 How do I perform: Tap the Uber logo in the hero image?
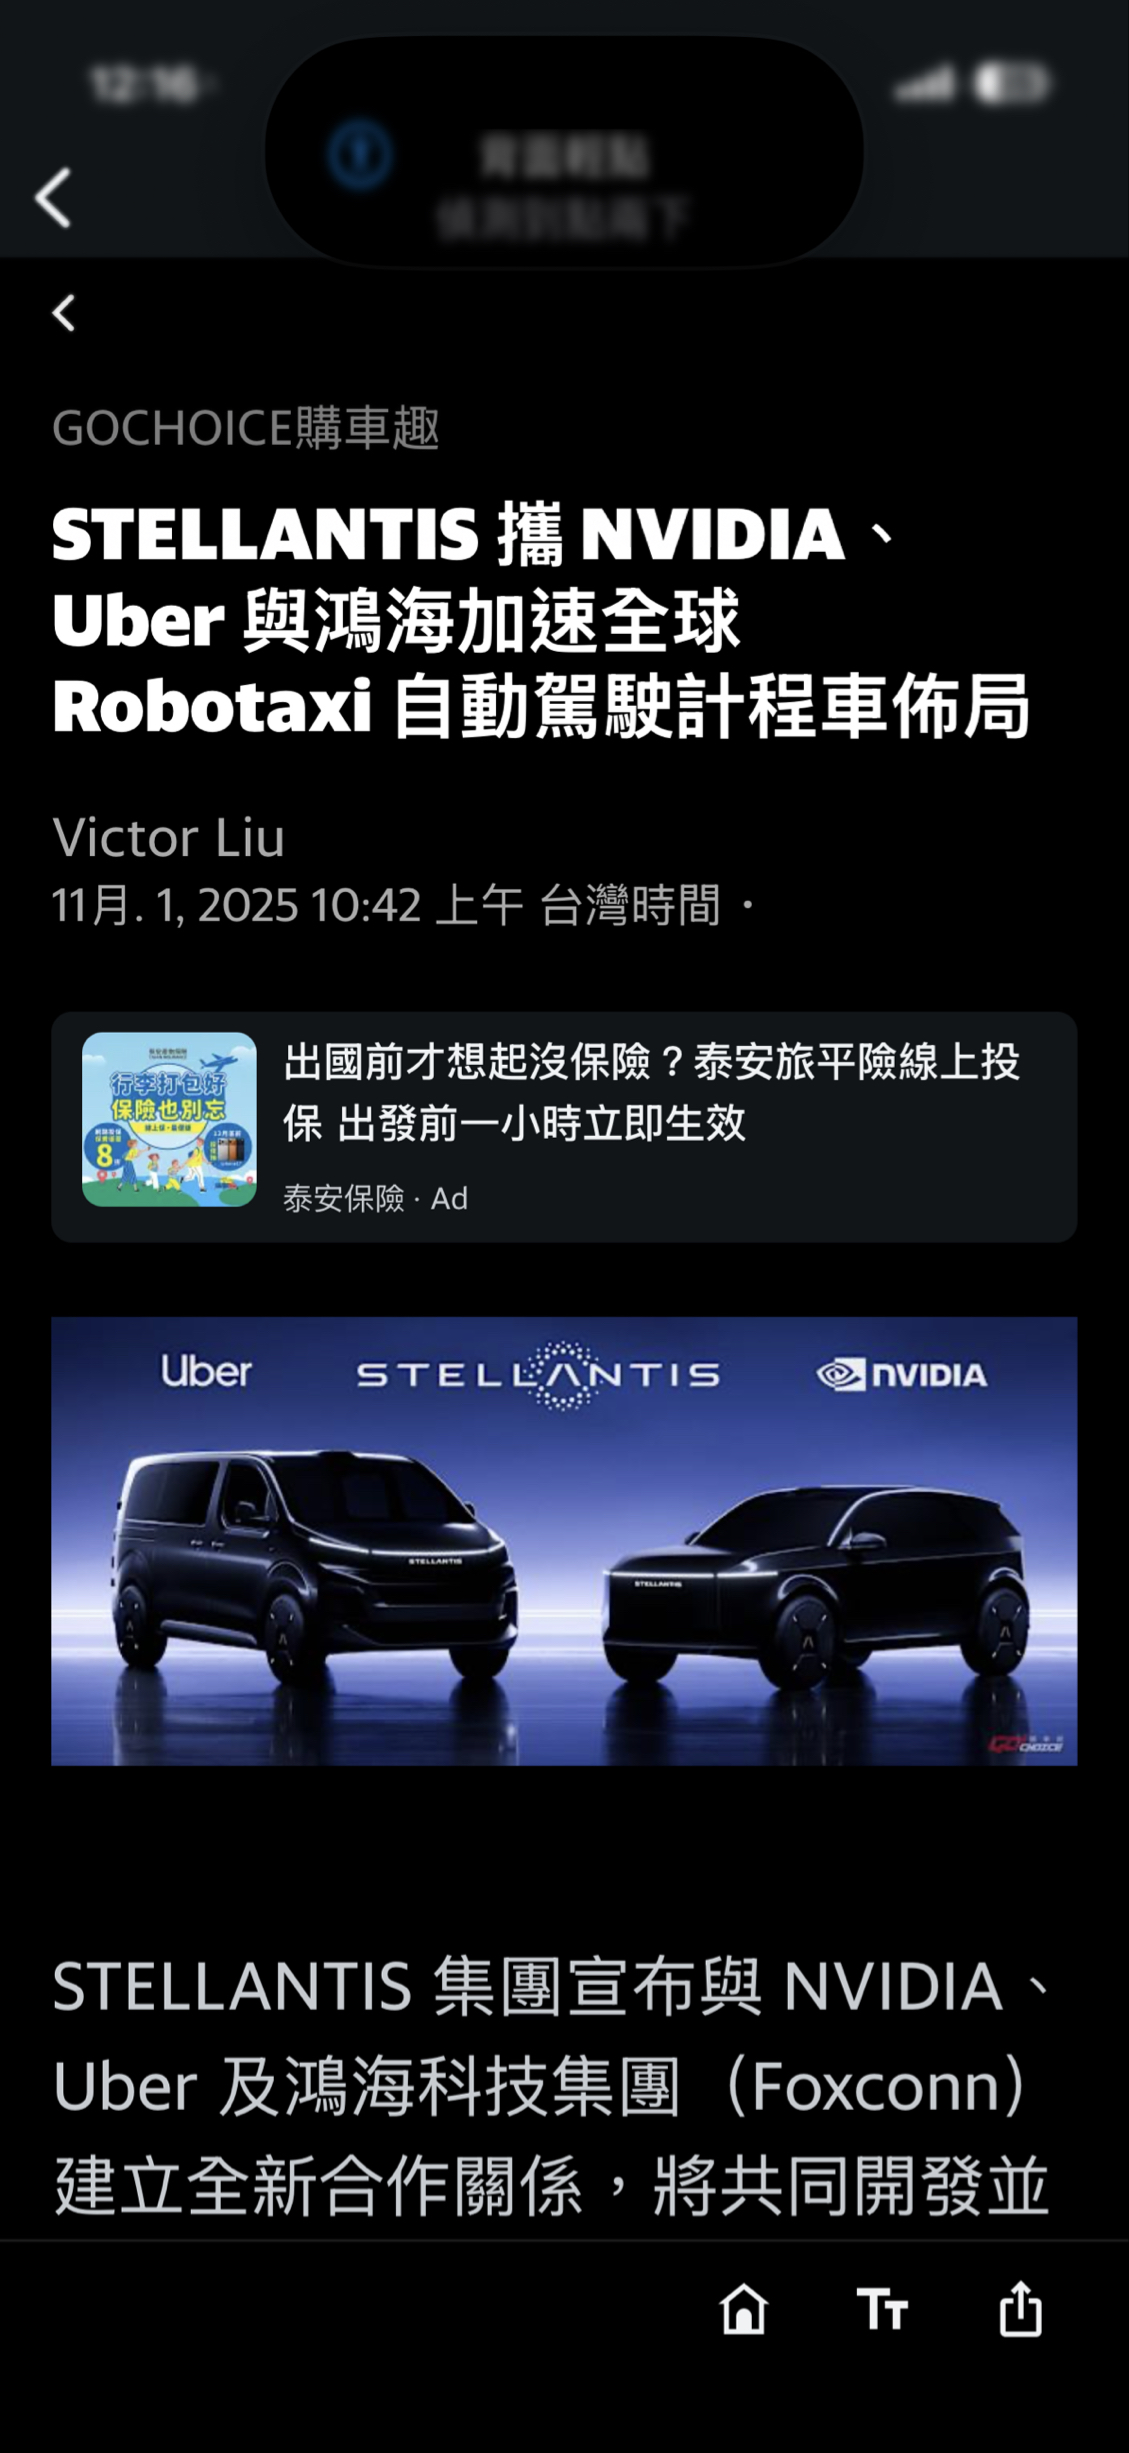click(x=206, y=1372)
